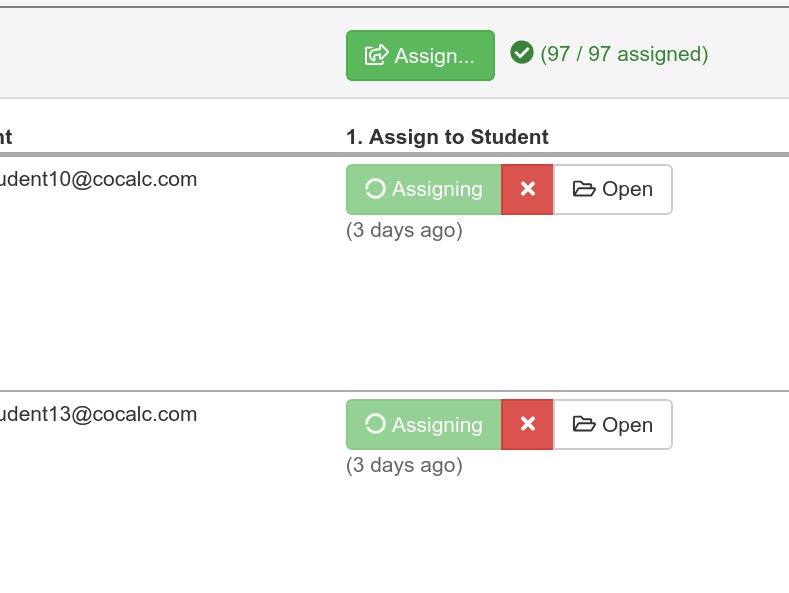This screenshot has width=789, height=593.
Task: Click the "(3 days ago)" timestamp under student10
Action: (404, 230)
